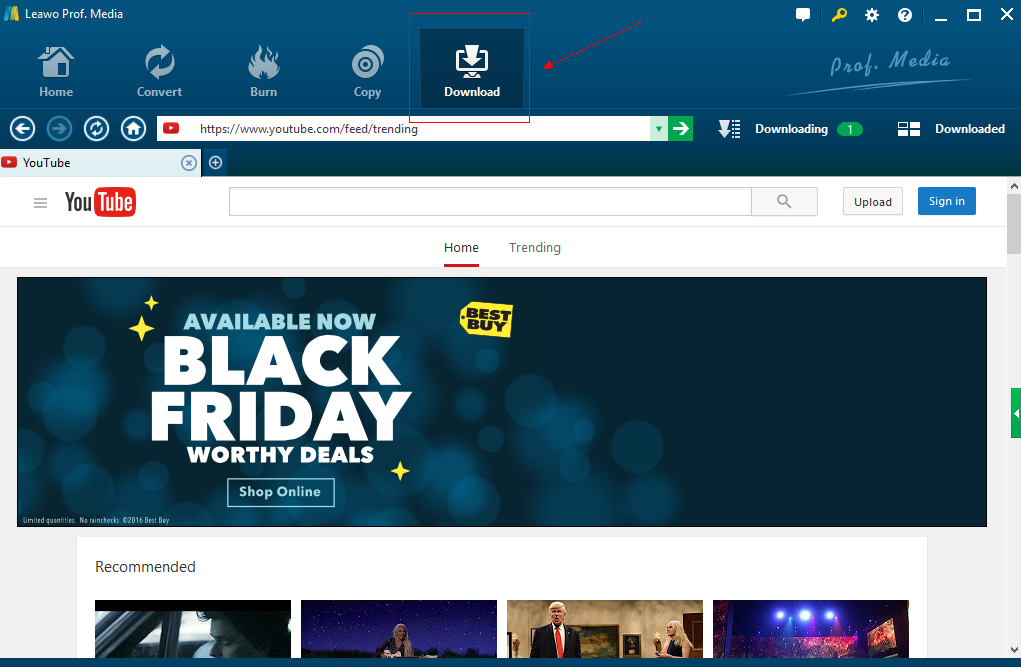Click the browser forward arrow
Image resolution: width=1021 pixels, height=667 pixels.
[x=59, y=128]
